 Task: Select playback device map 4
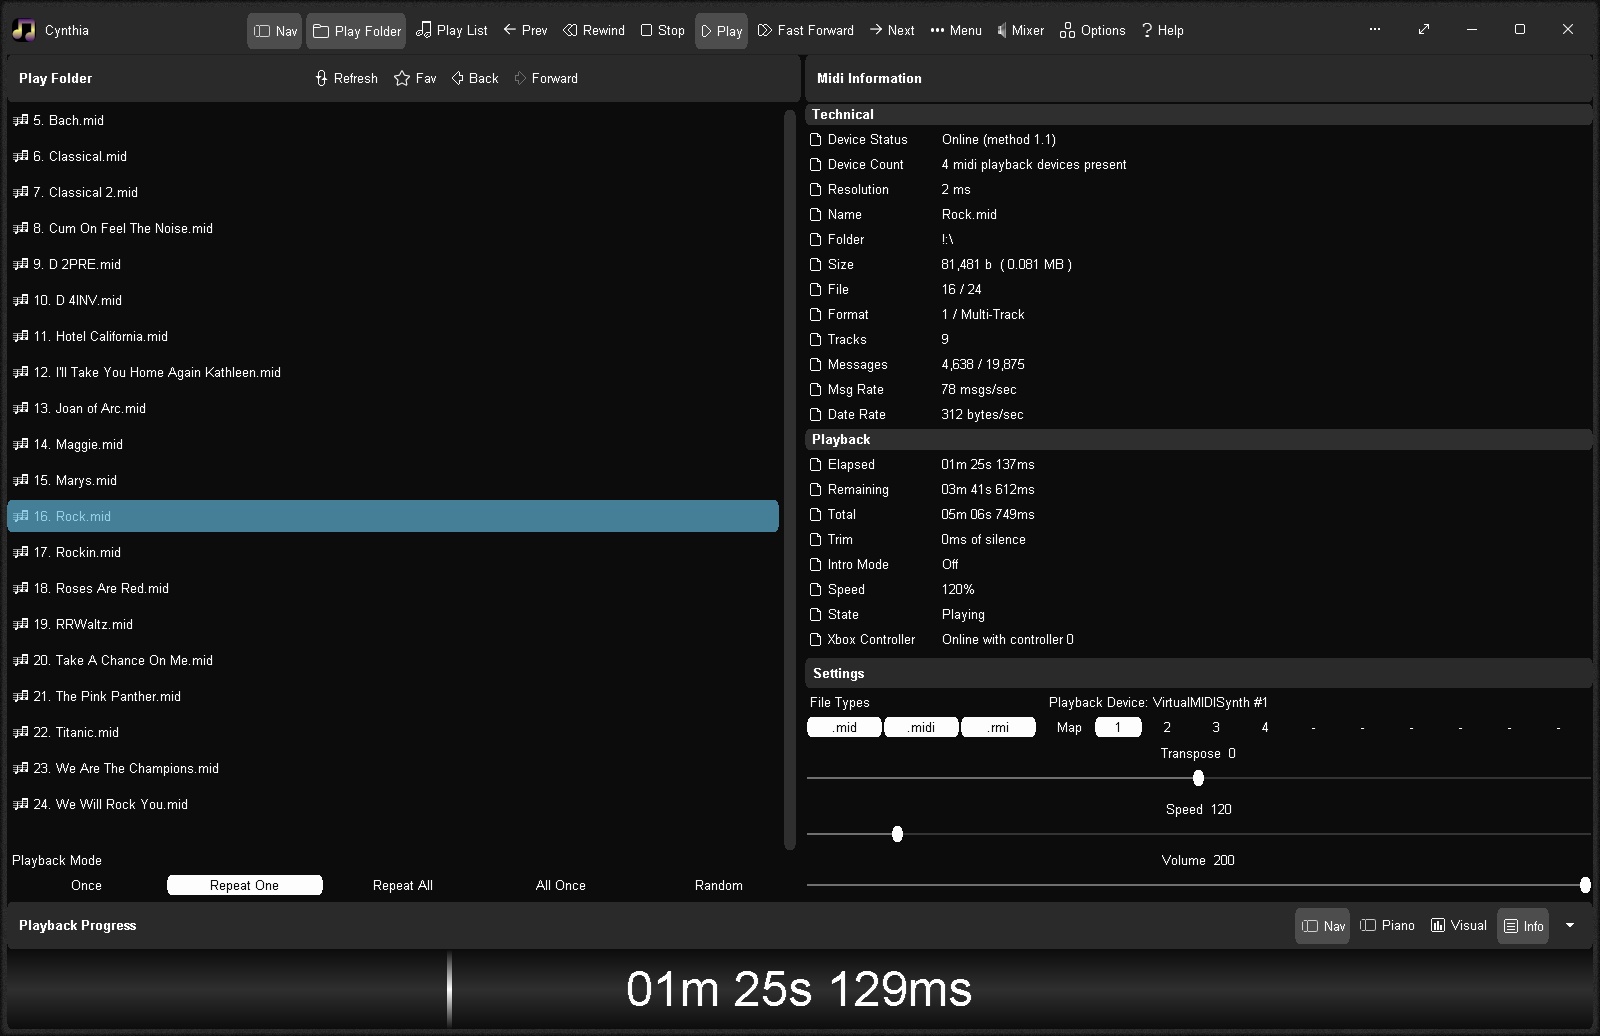[x=1265, y=727]
